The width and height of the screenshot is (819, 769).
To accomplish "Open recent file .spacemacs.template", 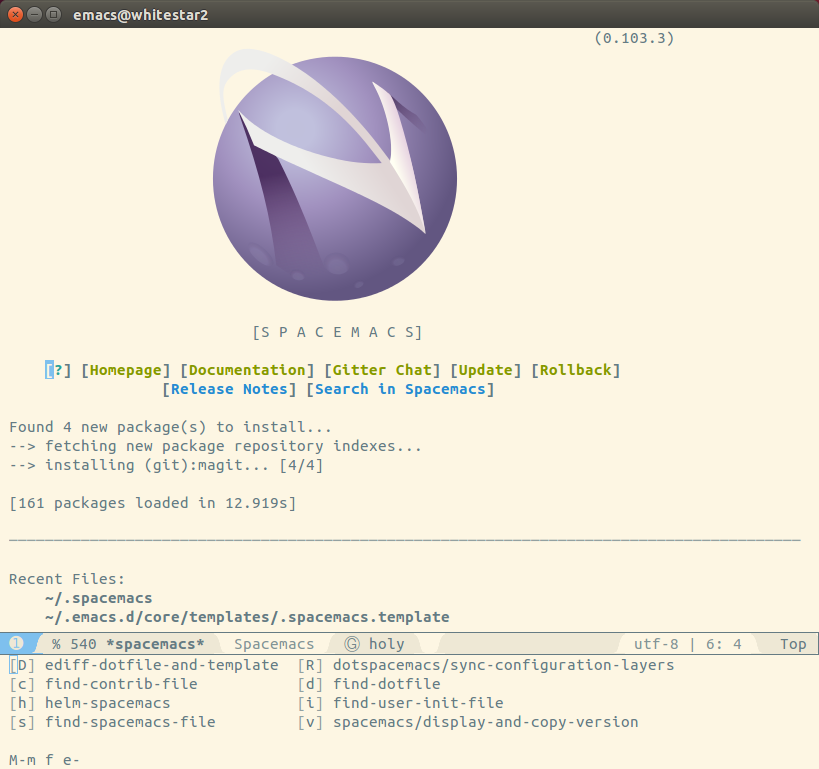I will coord(247,617).
